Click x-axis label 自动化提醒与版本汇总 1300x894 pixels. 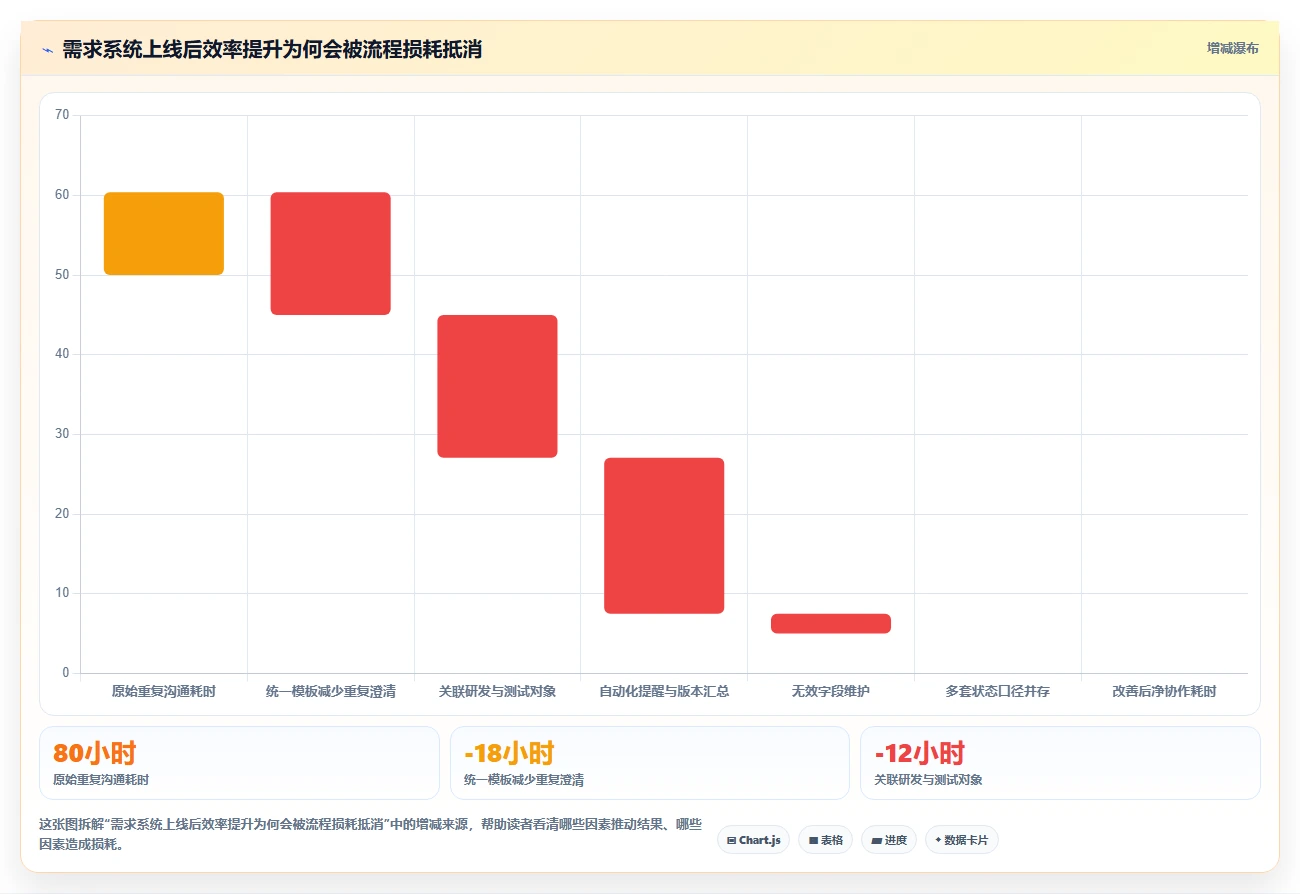coord(664,691)
